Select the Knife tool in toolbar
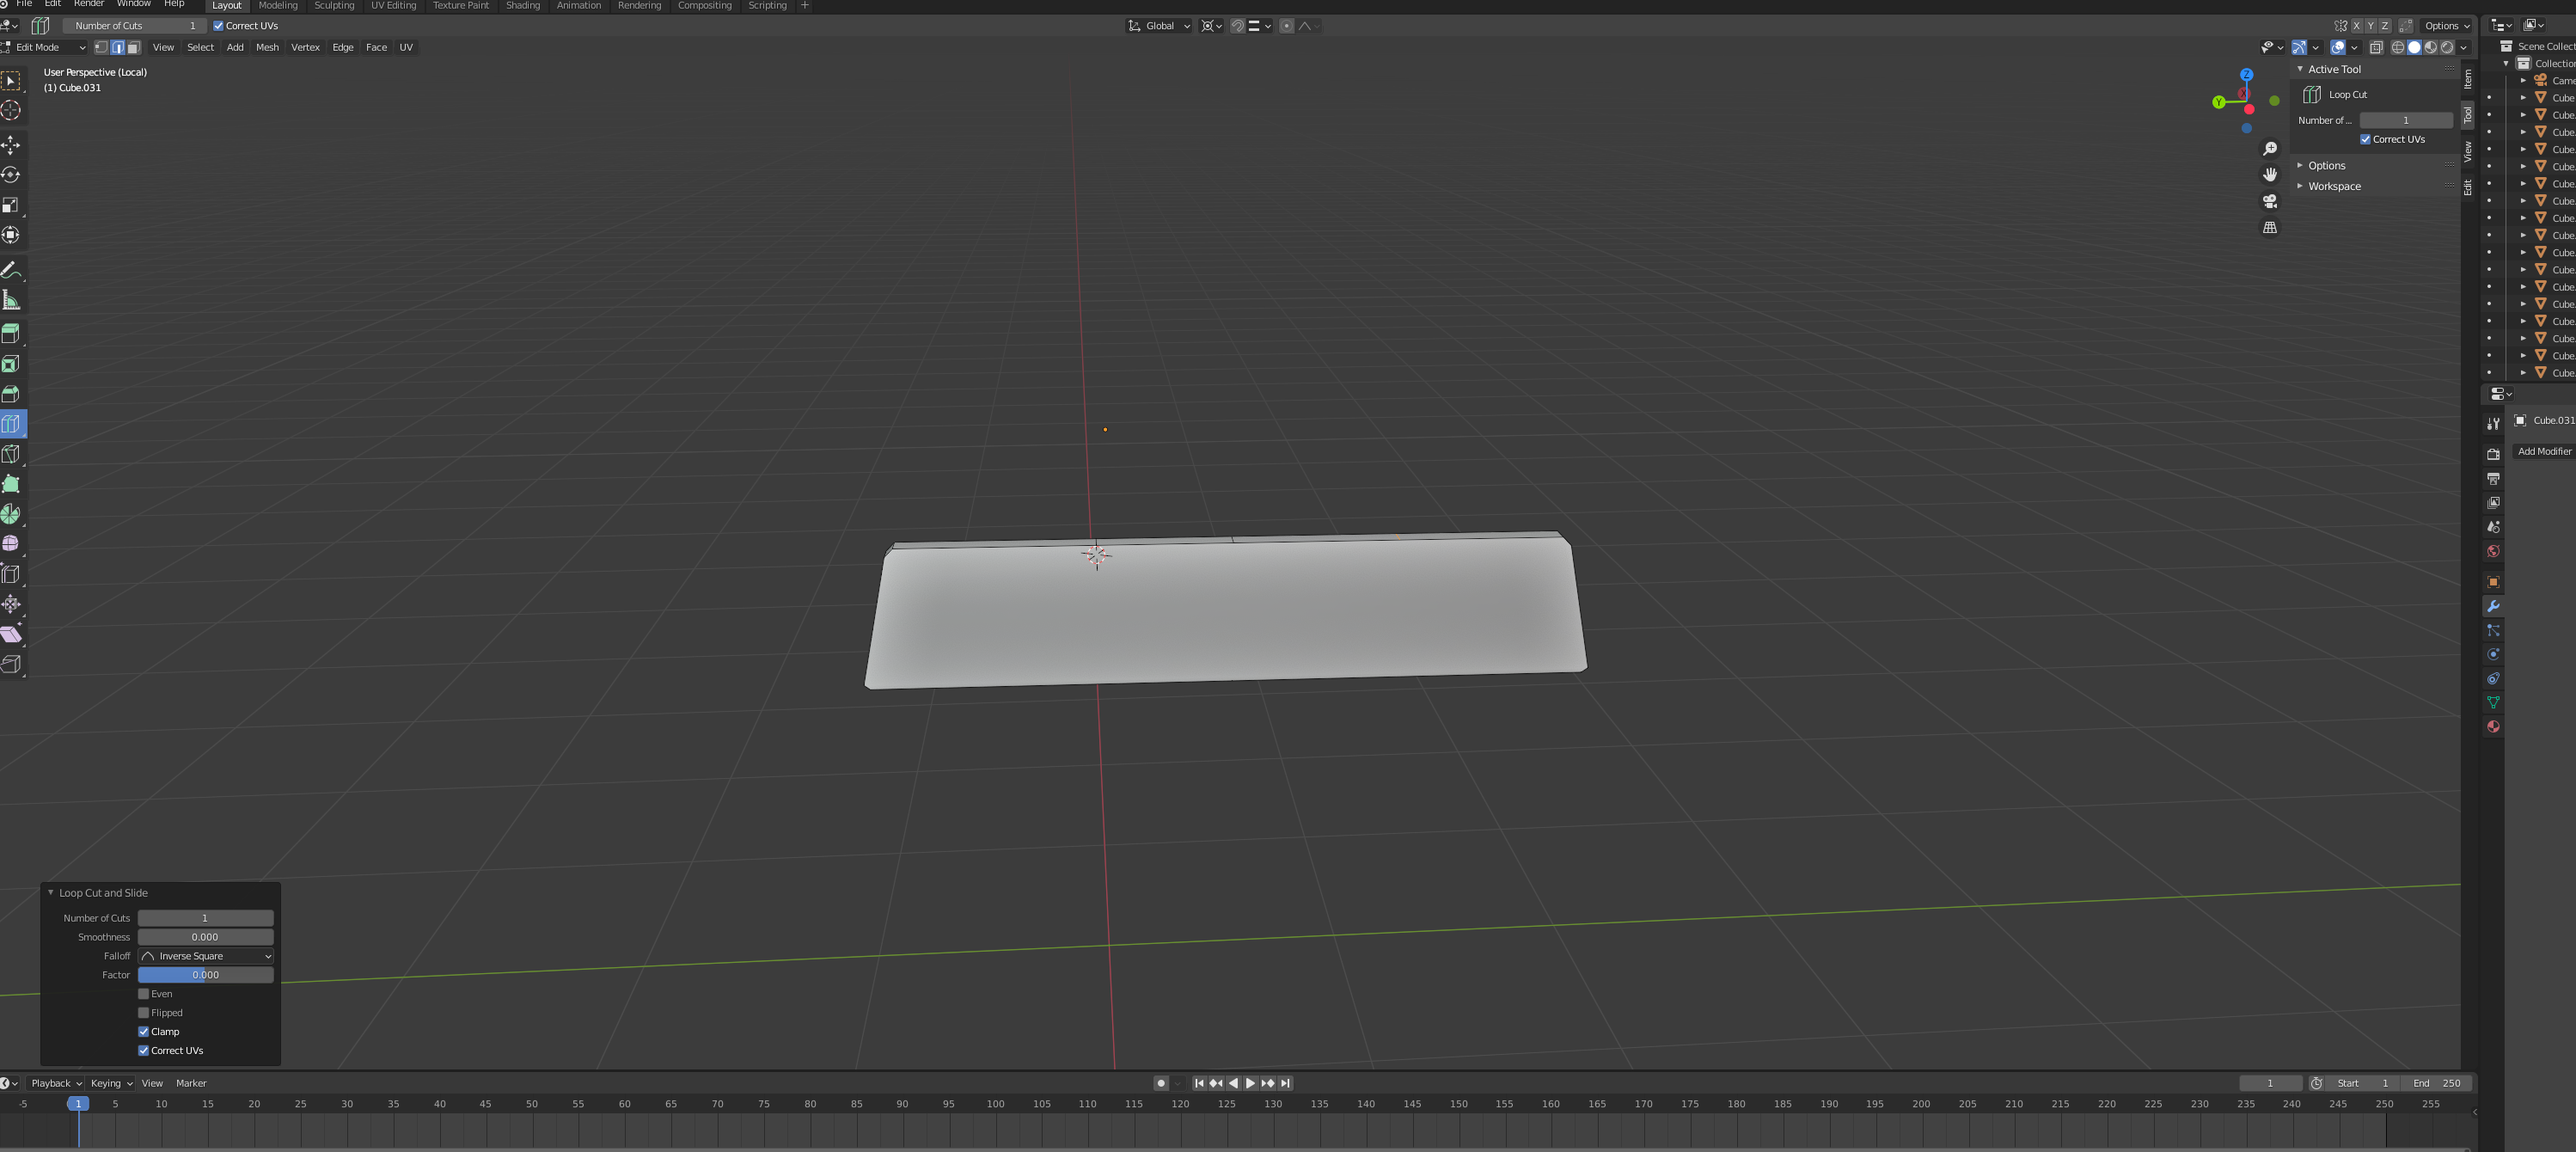Viewport: 2576px width, 1152px height. 11,454
